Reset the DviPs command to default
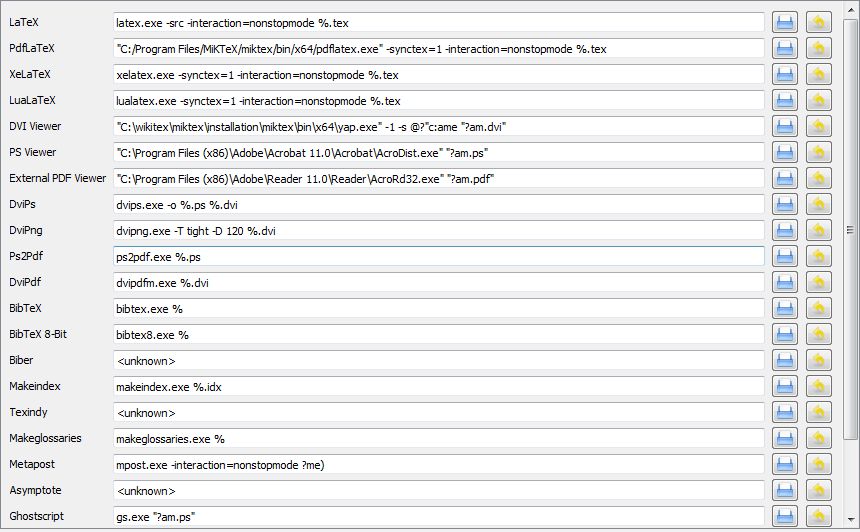860x532 pixels. coord(818,205)
